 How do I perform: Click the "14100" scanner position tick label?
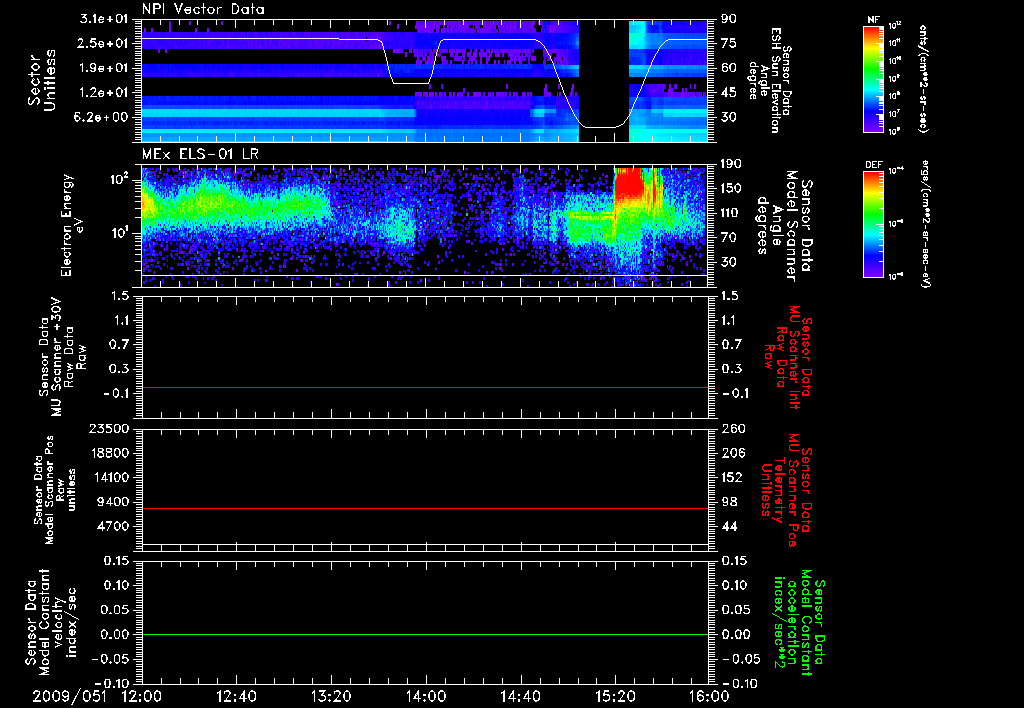coord(108,477)
